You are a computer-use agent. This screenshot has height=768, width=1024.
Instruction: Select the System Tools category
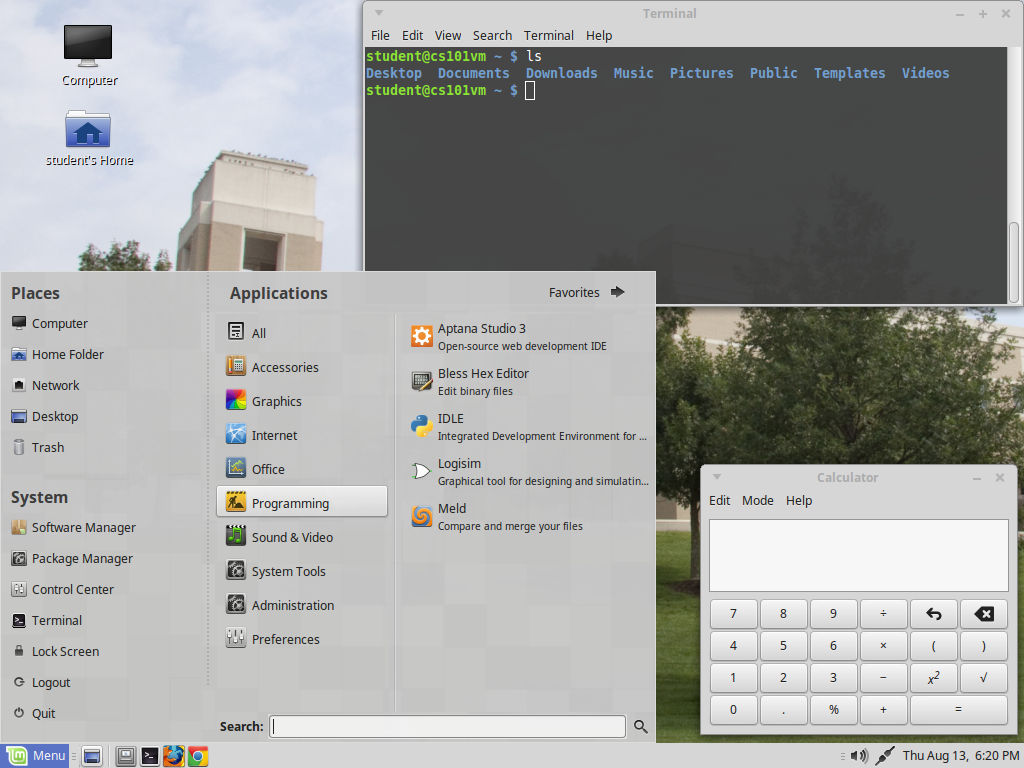tap(302, 571)
